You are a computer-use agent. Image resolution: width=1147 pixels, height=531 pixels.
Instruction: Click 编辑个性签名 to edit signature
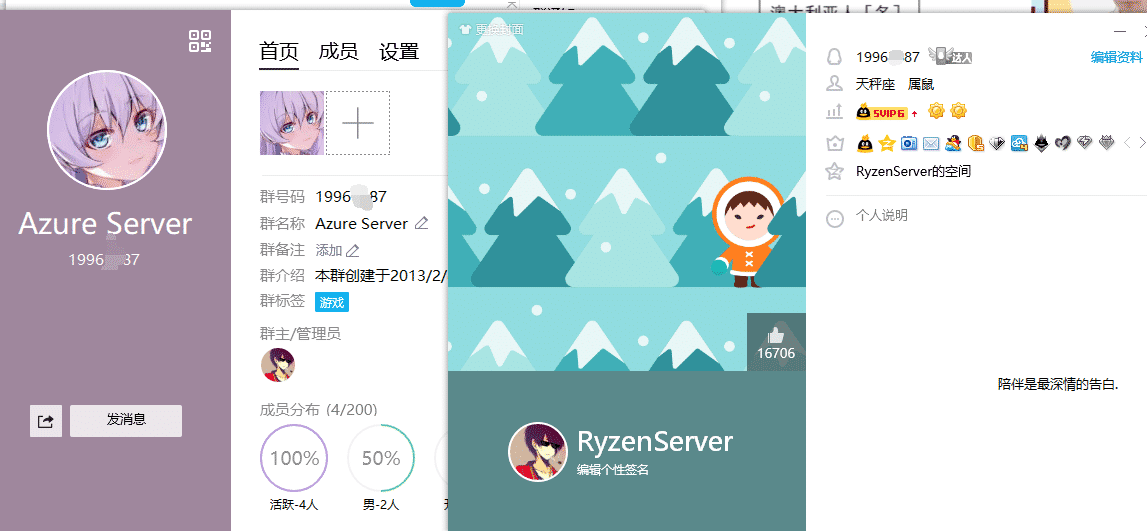(x=613, y=470)
